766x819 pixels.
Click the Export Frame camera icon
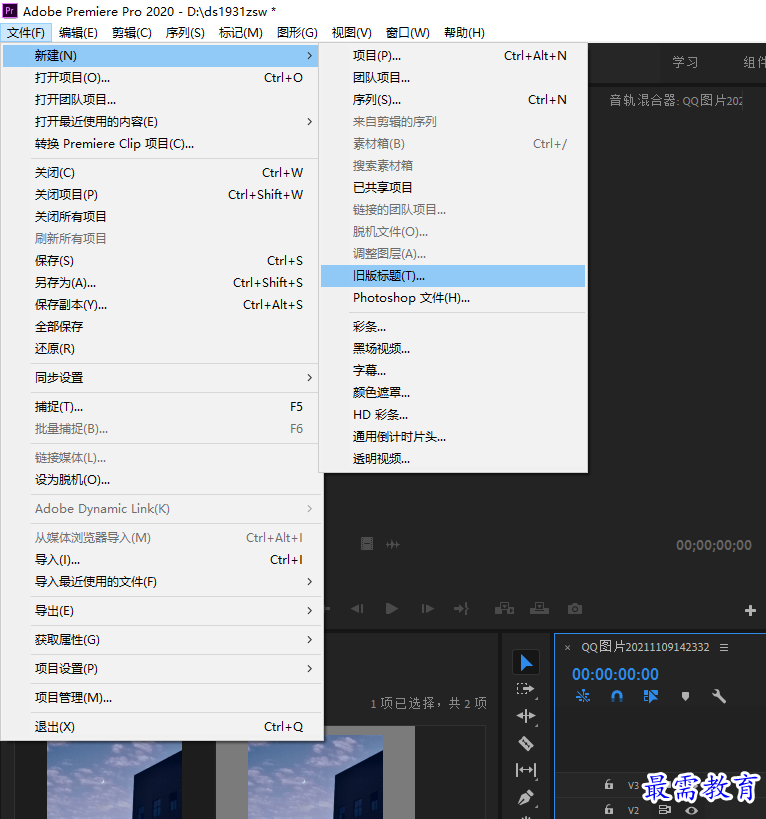tap(575, 609)
